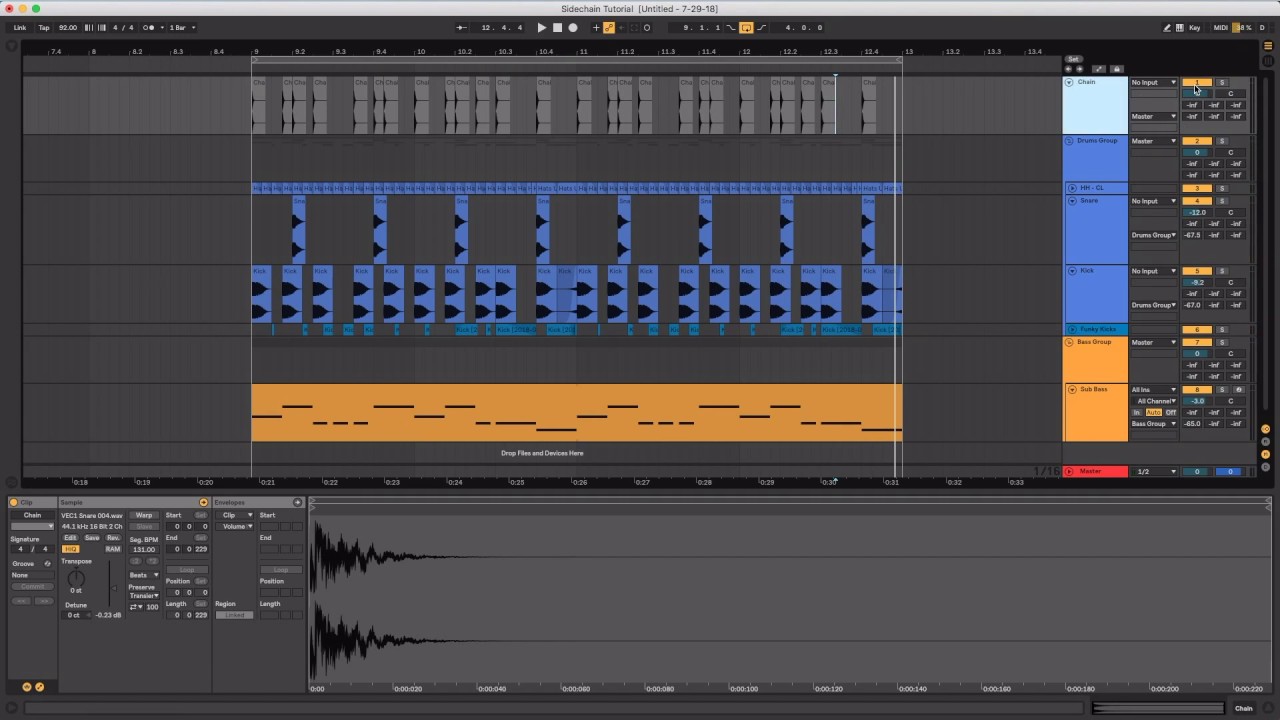Image resolution: width=1280 pixels, height=720 pixels.
Task: Click the Set locator button
Action: [x=1073, y=59]
